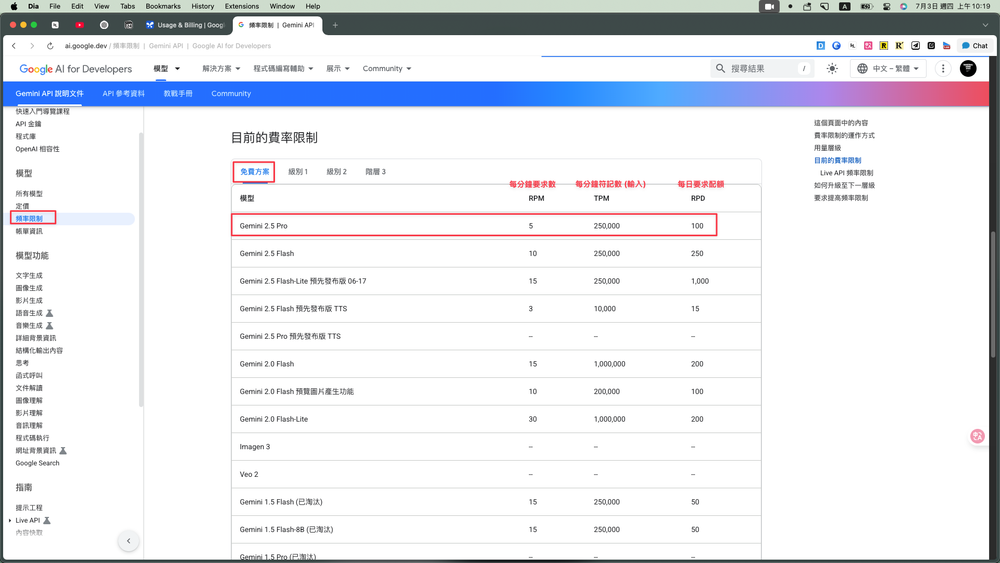
Task: Open the Google AI for Developers home logo
Action: point(75,69)
